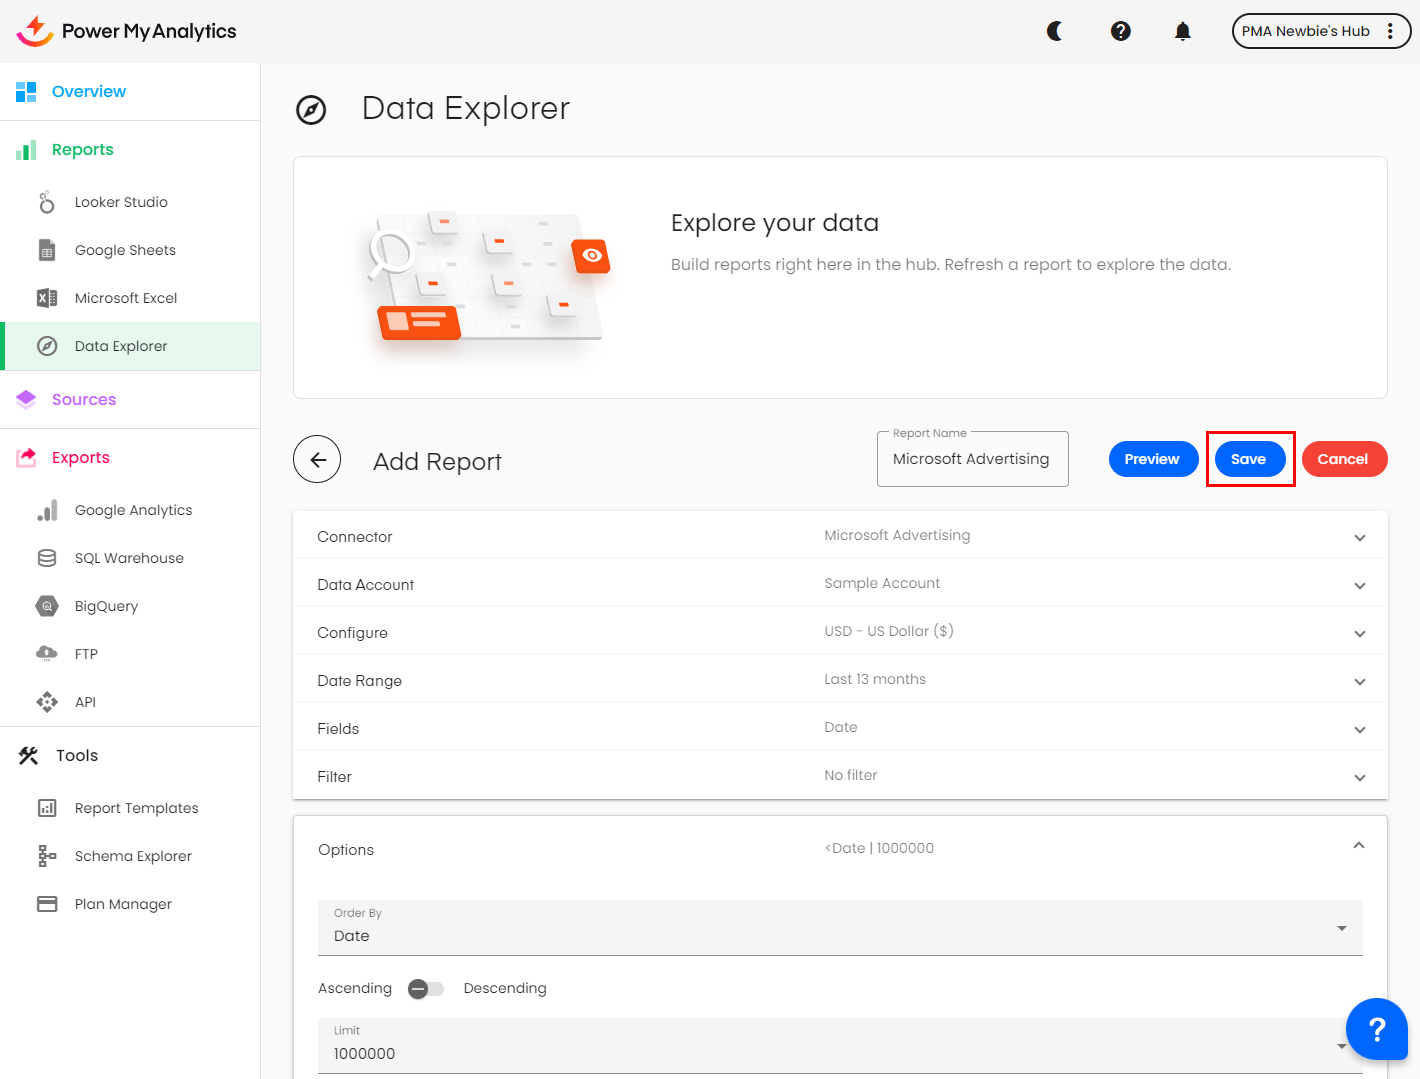Open the notifications bell
The height and width of the screenshot is (1079, 1420).
coord(1183,31)
